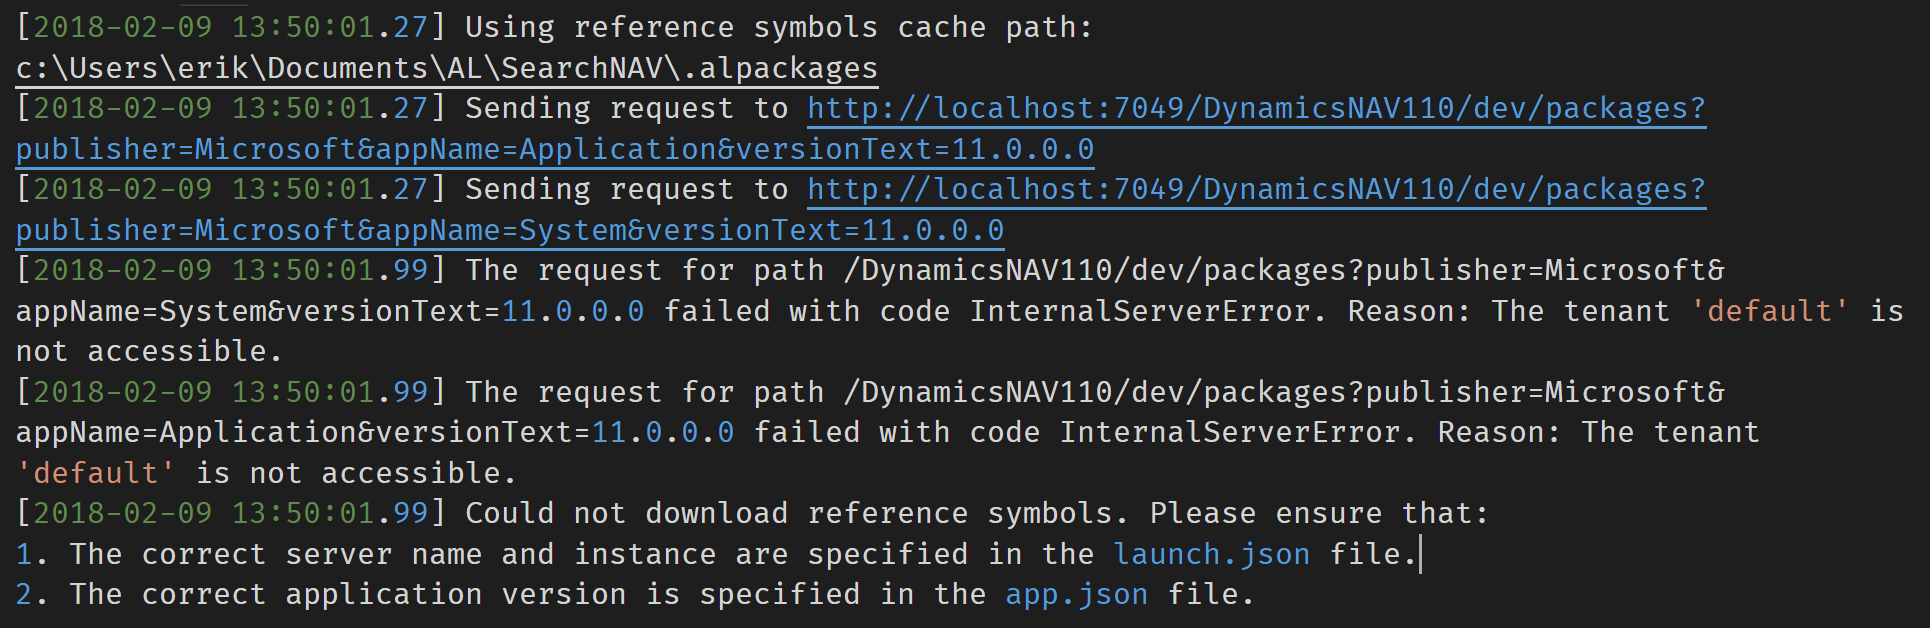Click the appName=System&versionText link continuation
The width and height of the screenshot is (1930, 628).
click(x=510, y=230)
